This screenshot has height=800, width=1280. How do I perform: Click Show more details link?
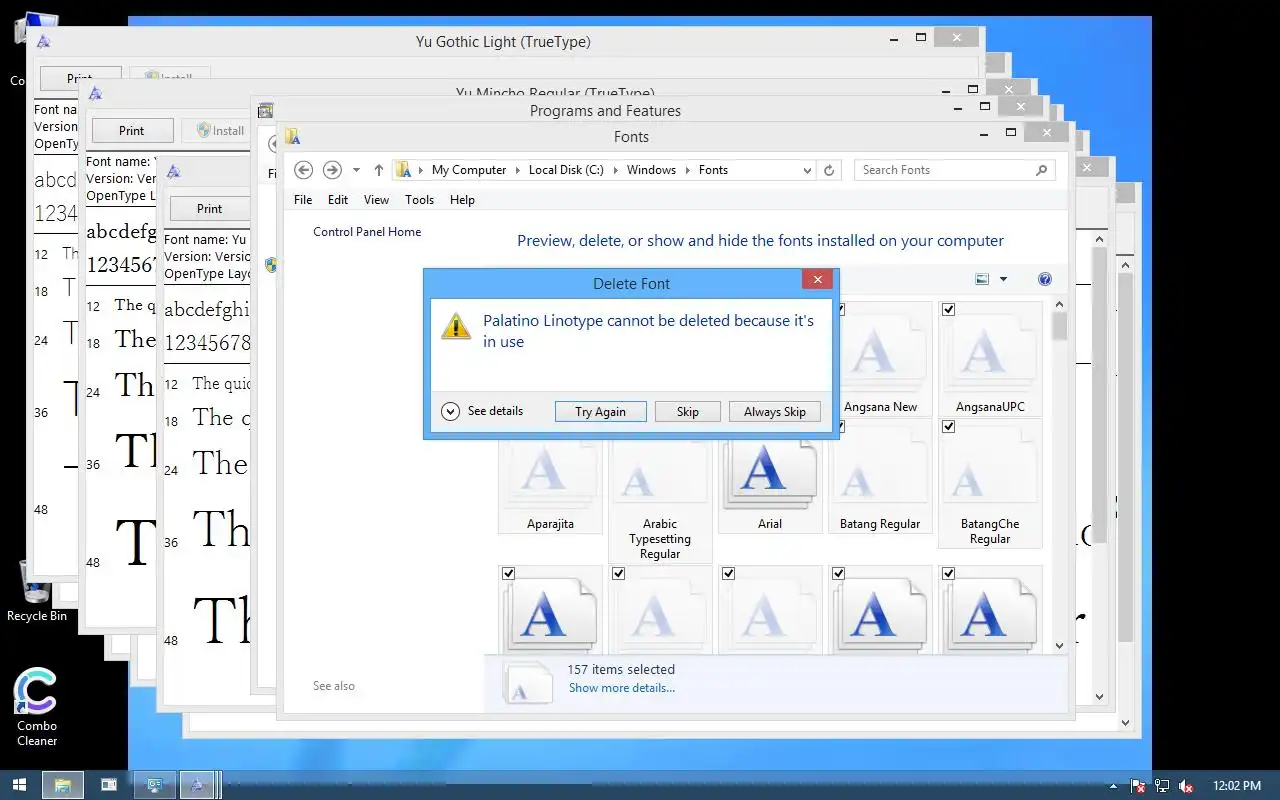point(621,688)
